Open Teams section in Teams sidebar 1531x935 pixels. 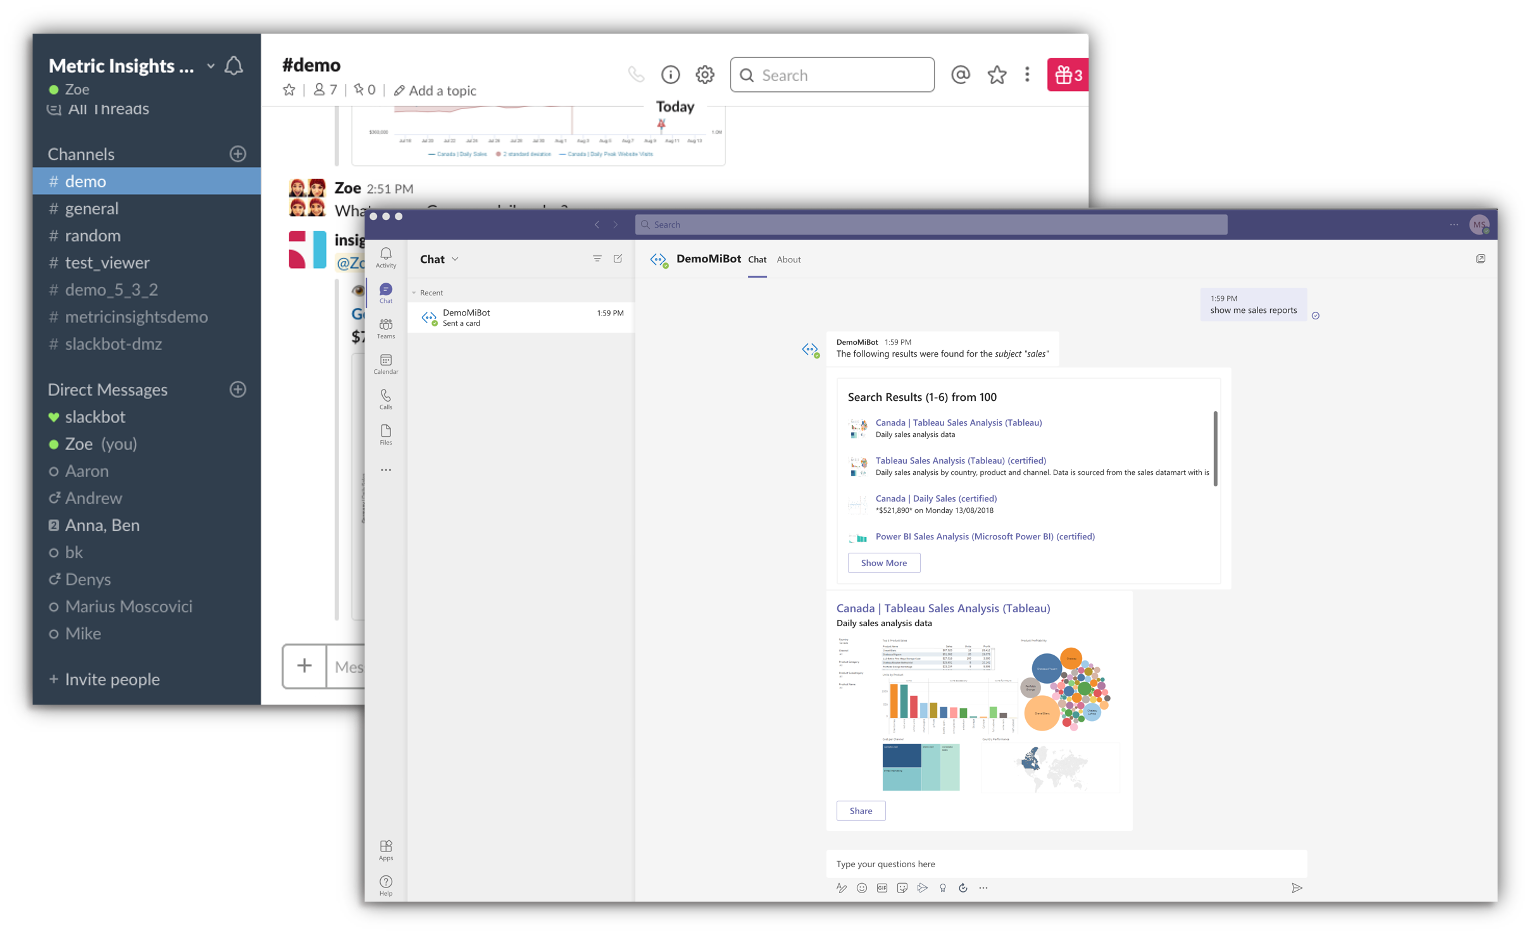click(x=386, y=328)
